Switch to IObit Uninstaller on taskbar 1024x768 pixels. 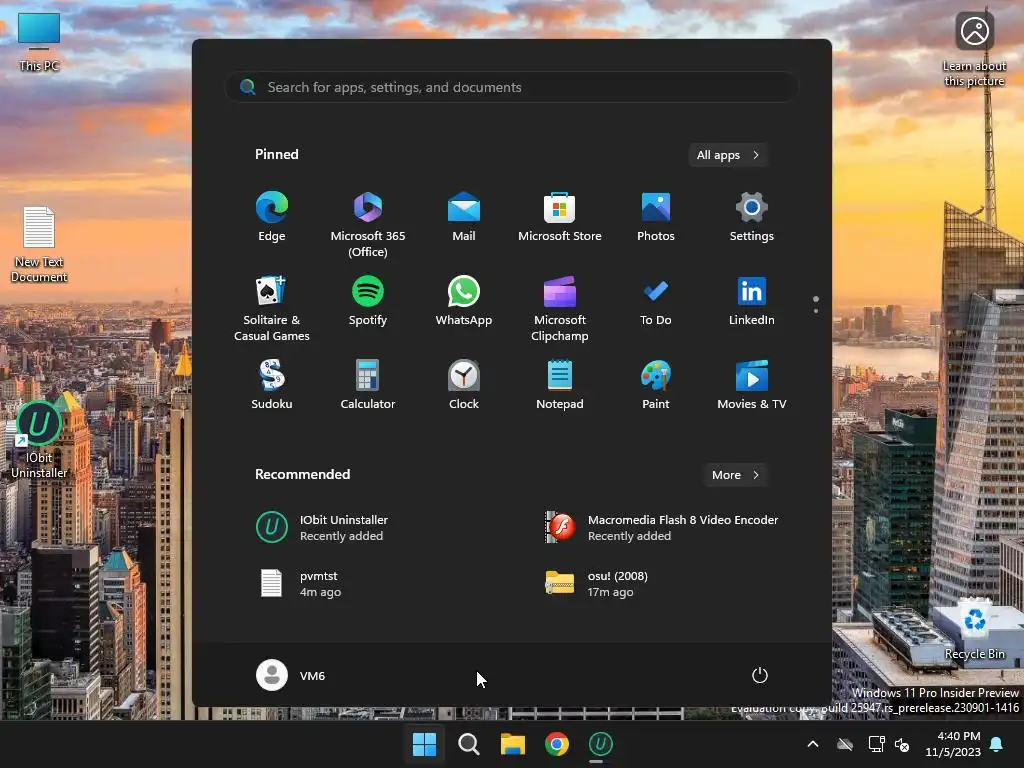pos(601,744)
